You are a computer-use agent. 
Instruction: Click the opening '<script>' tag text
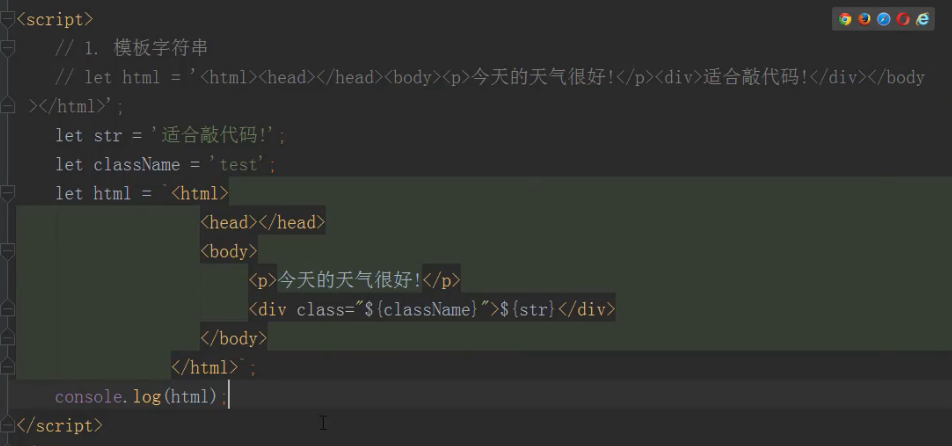(x=55, y=19)
